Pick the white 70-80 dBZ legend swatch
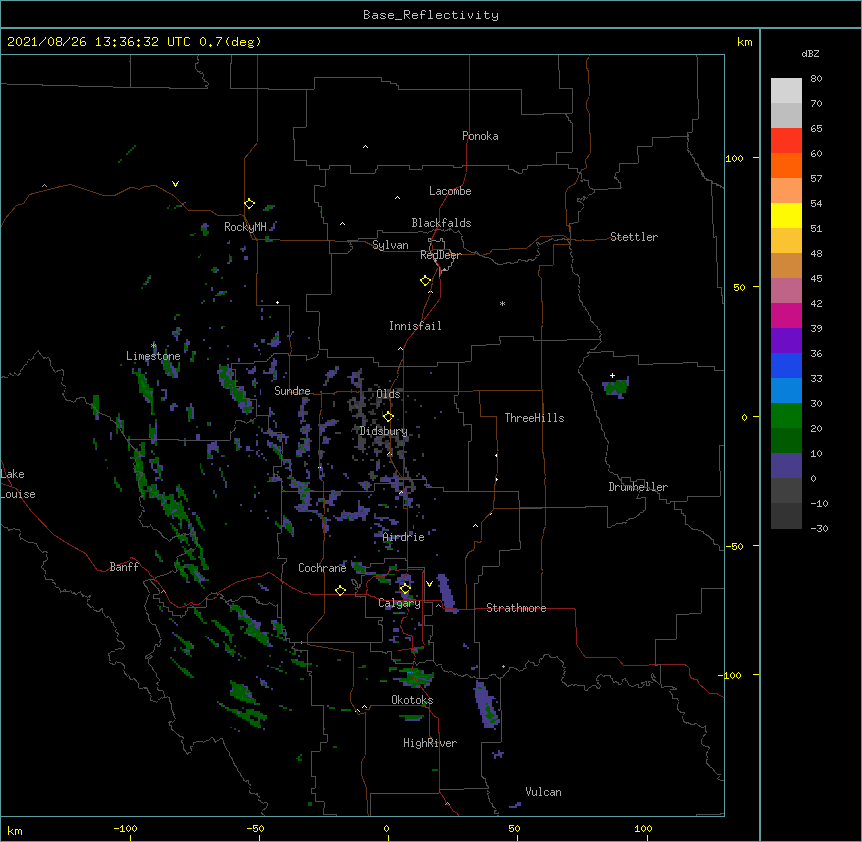The width and height of the screenshot is (862, 842). point(786,91)
